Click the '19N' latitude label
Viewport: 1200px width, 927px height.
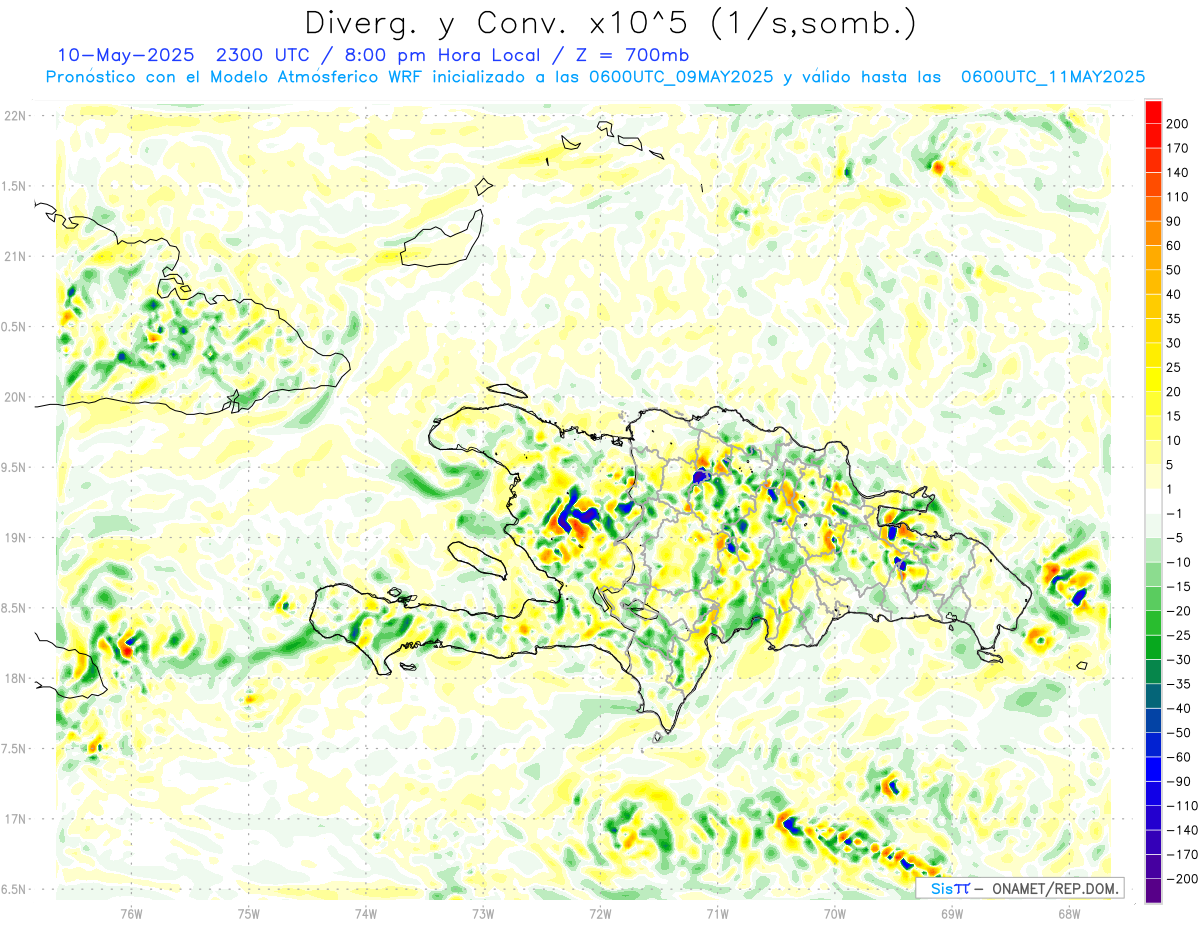pyautogui.click(x=16, y=537)
